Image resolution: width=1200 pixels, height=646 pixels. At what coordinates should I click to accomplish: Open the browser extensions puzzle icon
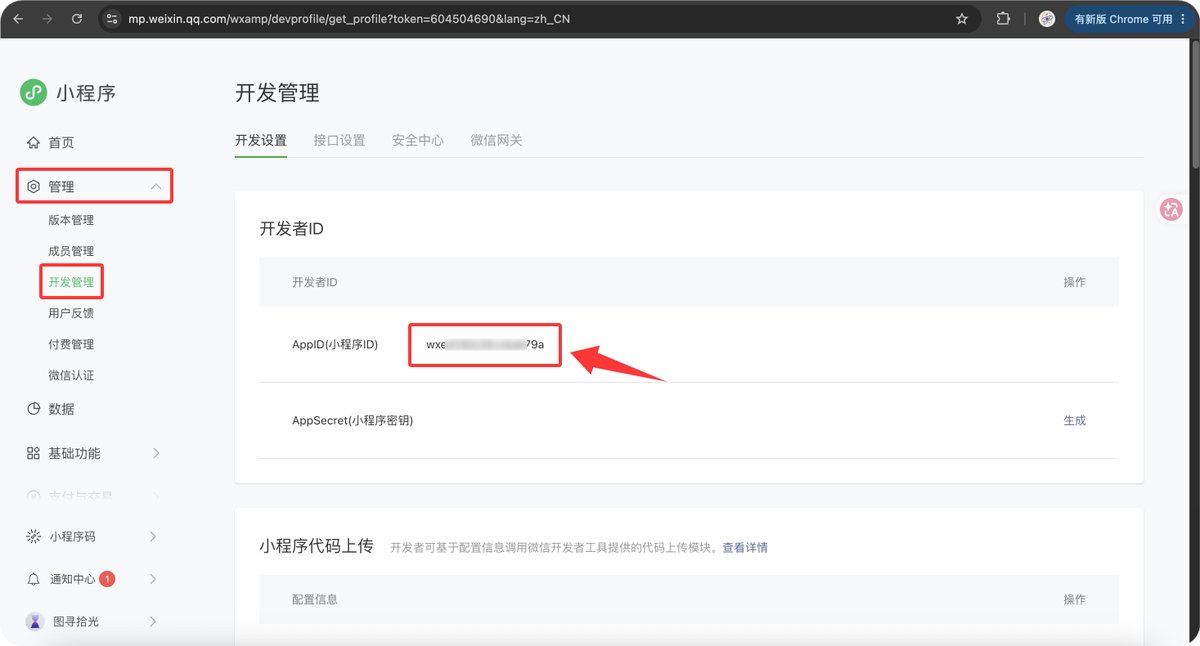pos(1003,19)
